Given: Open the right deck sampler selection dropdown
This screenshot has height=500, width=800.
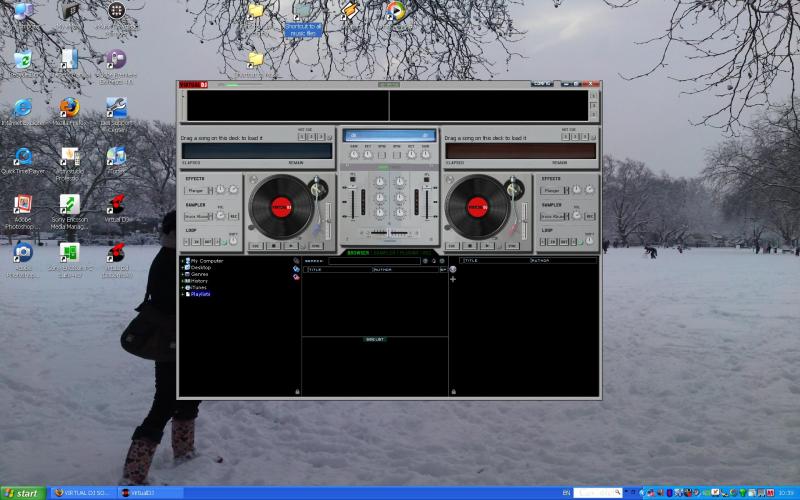Looking at the screenshot, I should 555,216.
